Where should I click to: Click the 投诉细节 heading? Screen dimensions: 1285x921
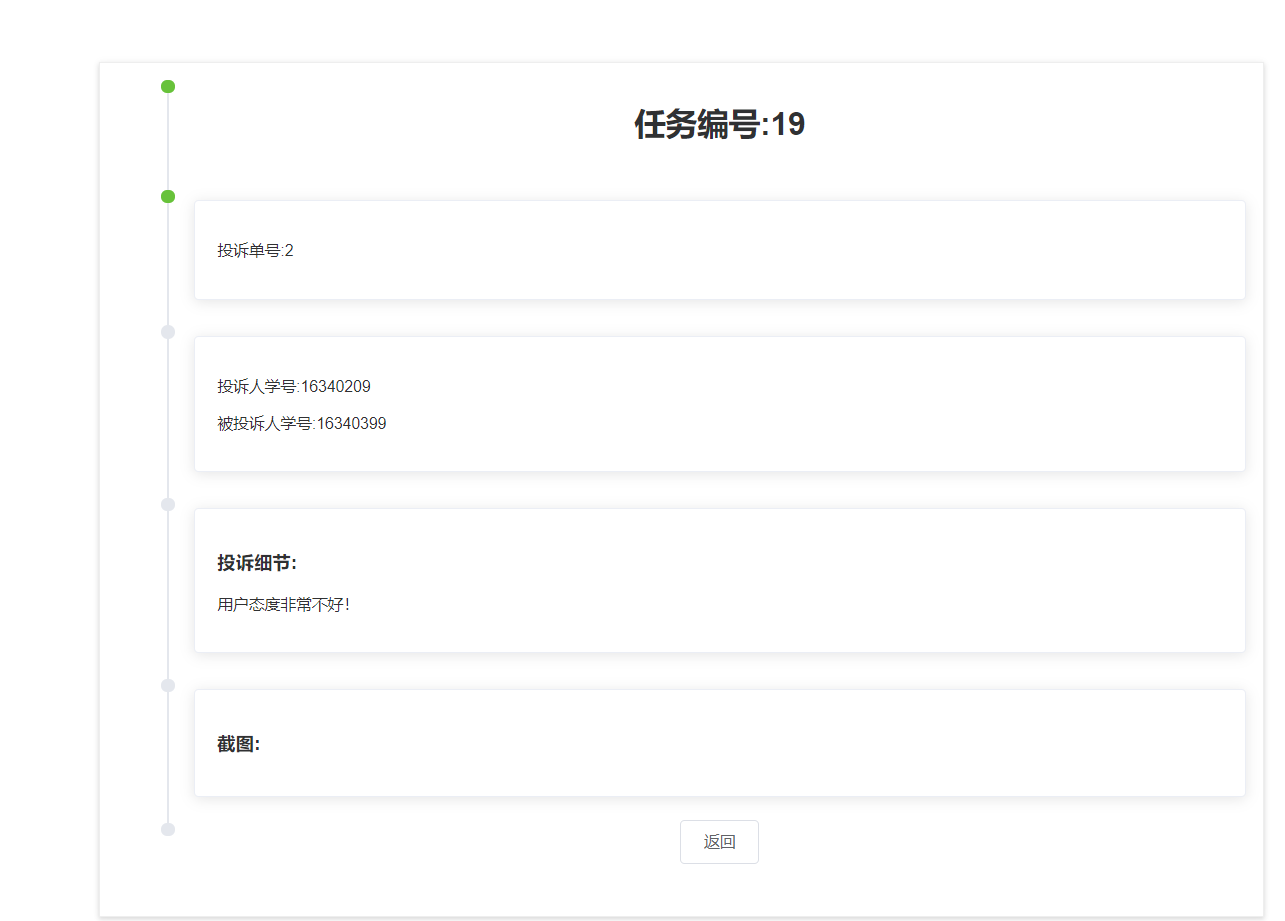(x=257, y=563)
